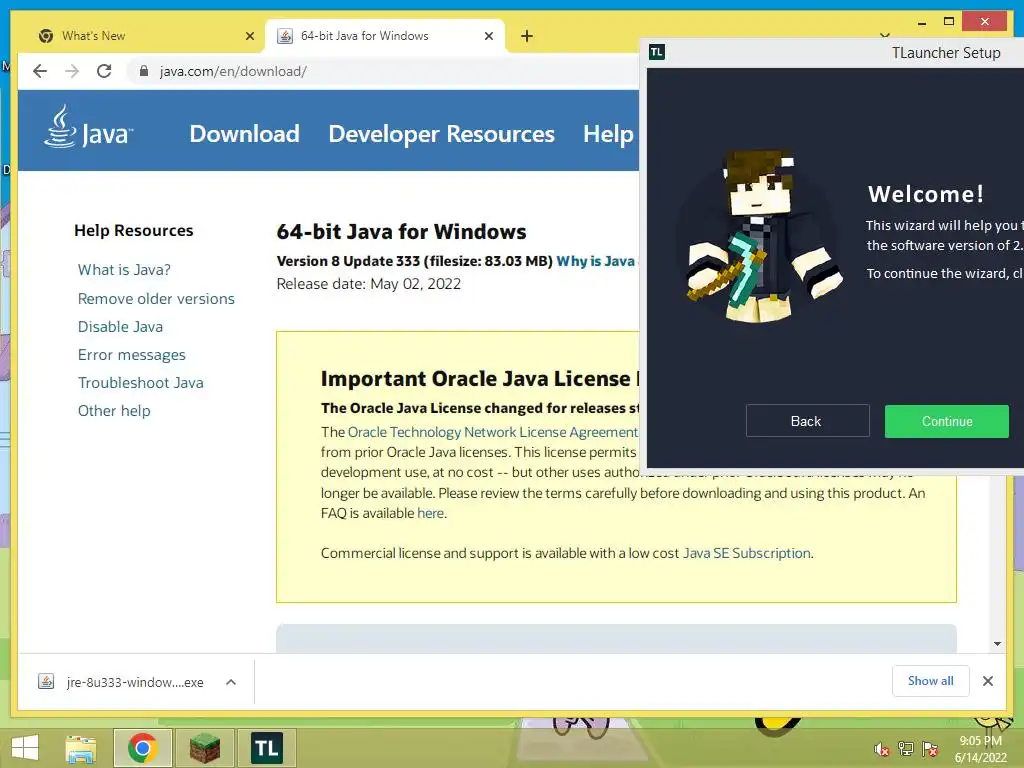This screenshot has height=768, width=1024.
Task: Click the Welcome! heading in TLauncher Setup
Action: (925, 194)
